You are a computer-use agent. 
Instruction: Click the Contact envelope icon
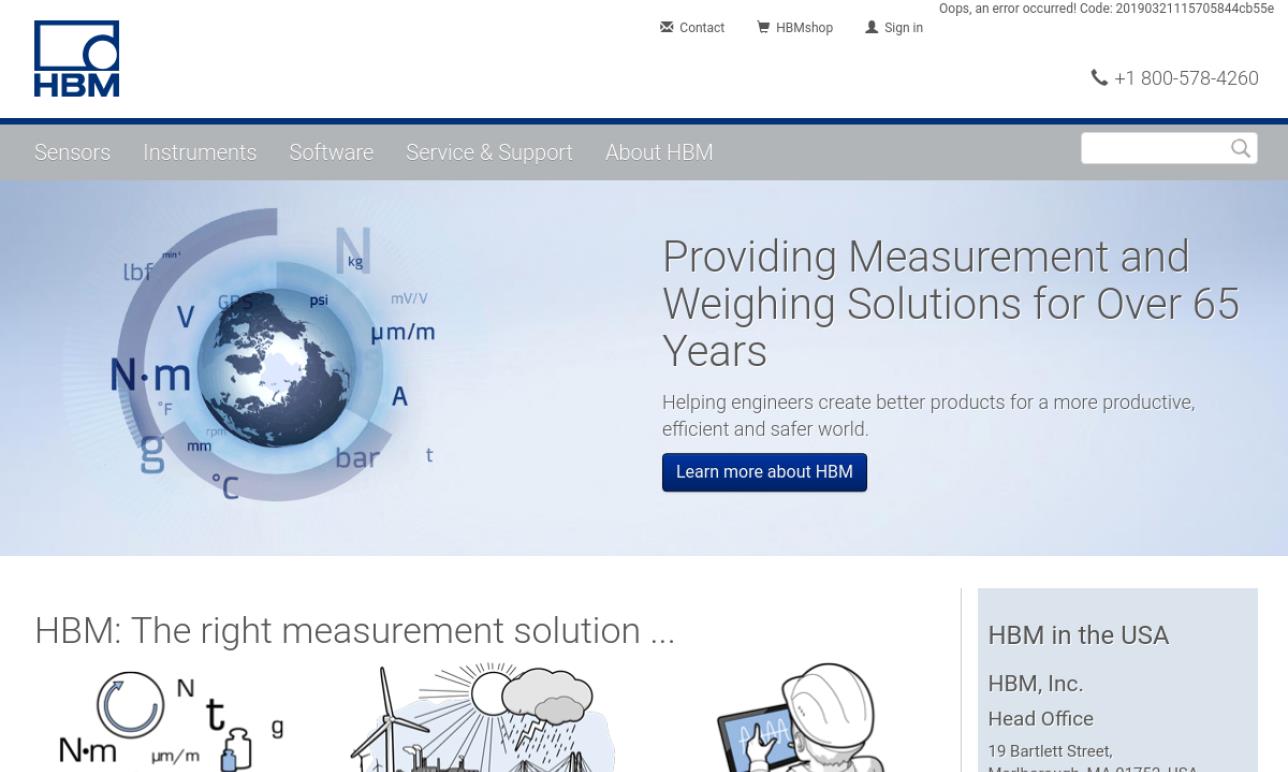(x=666, y=27)
